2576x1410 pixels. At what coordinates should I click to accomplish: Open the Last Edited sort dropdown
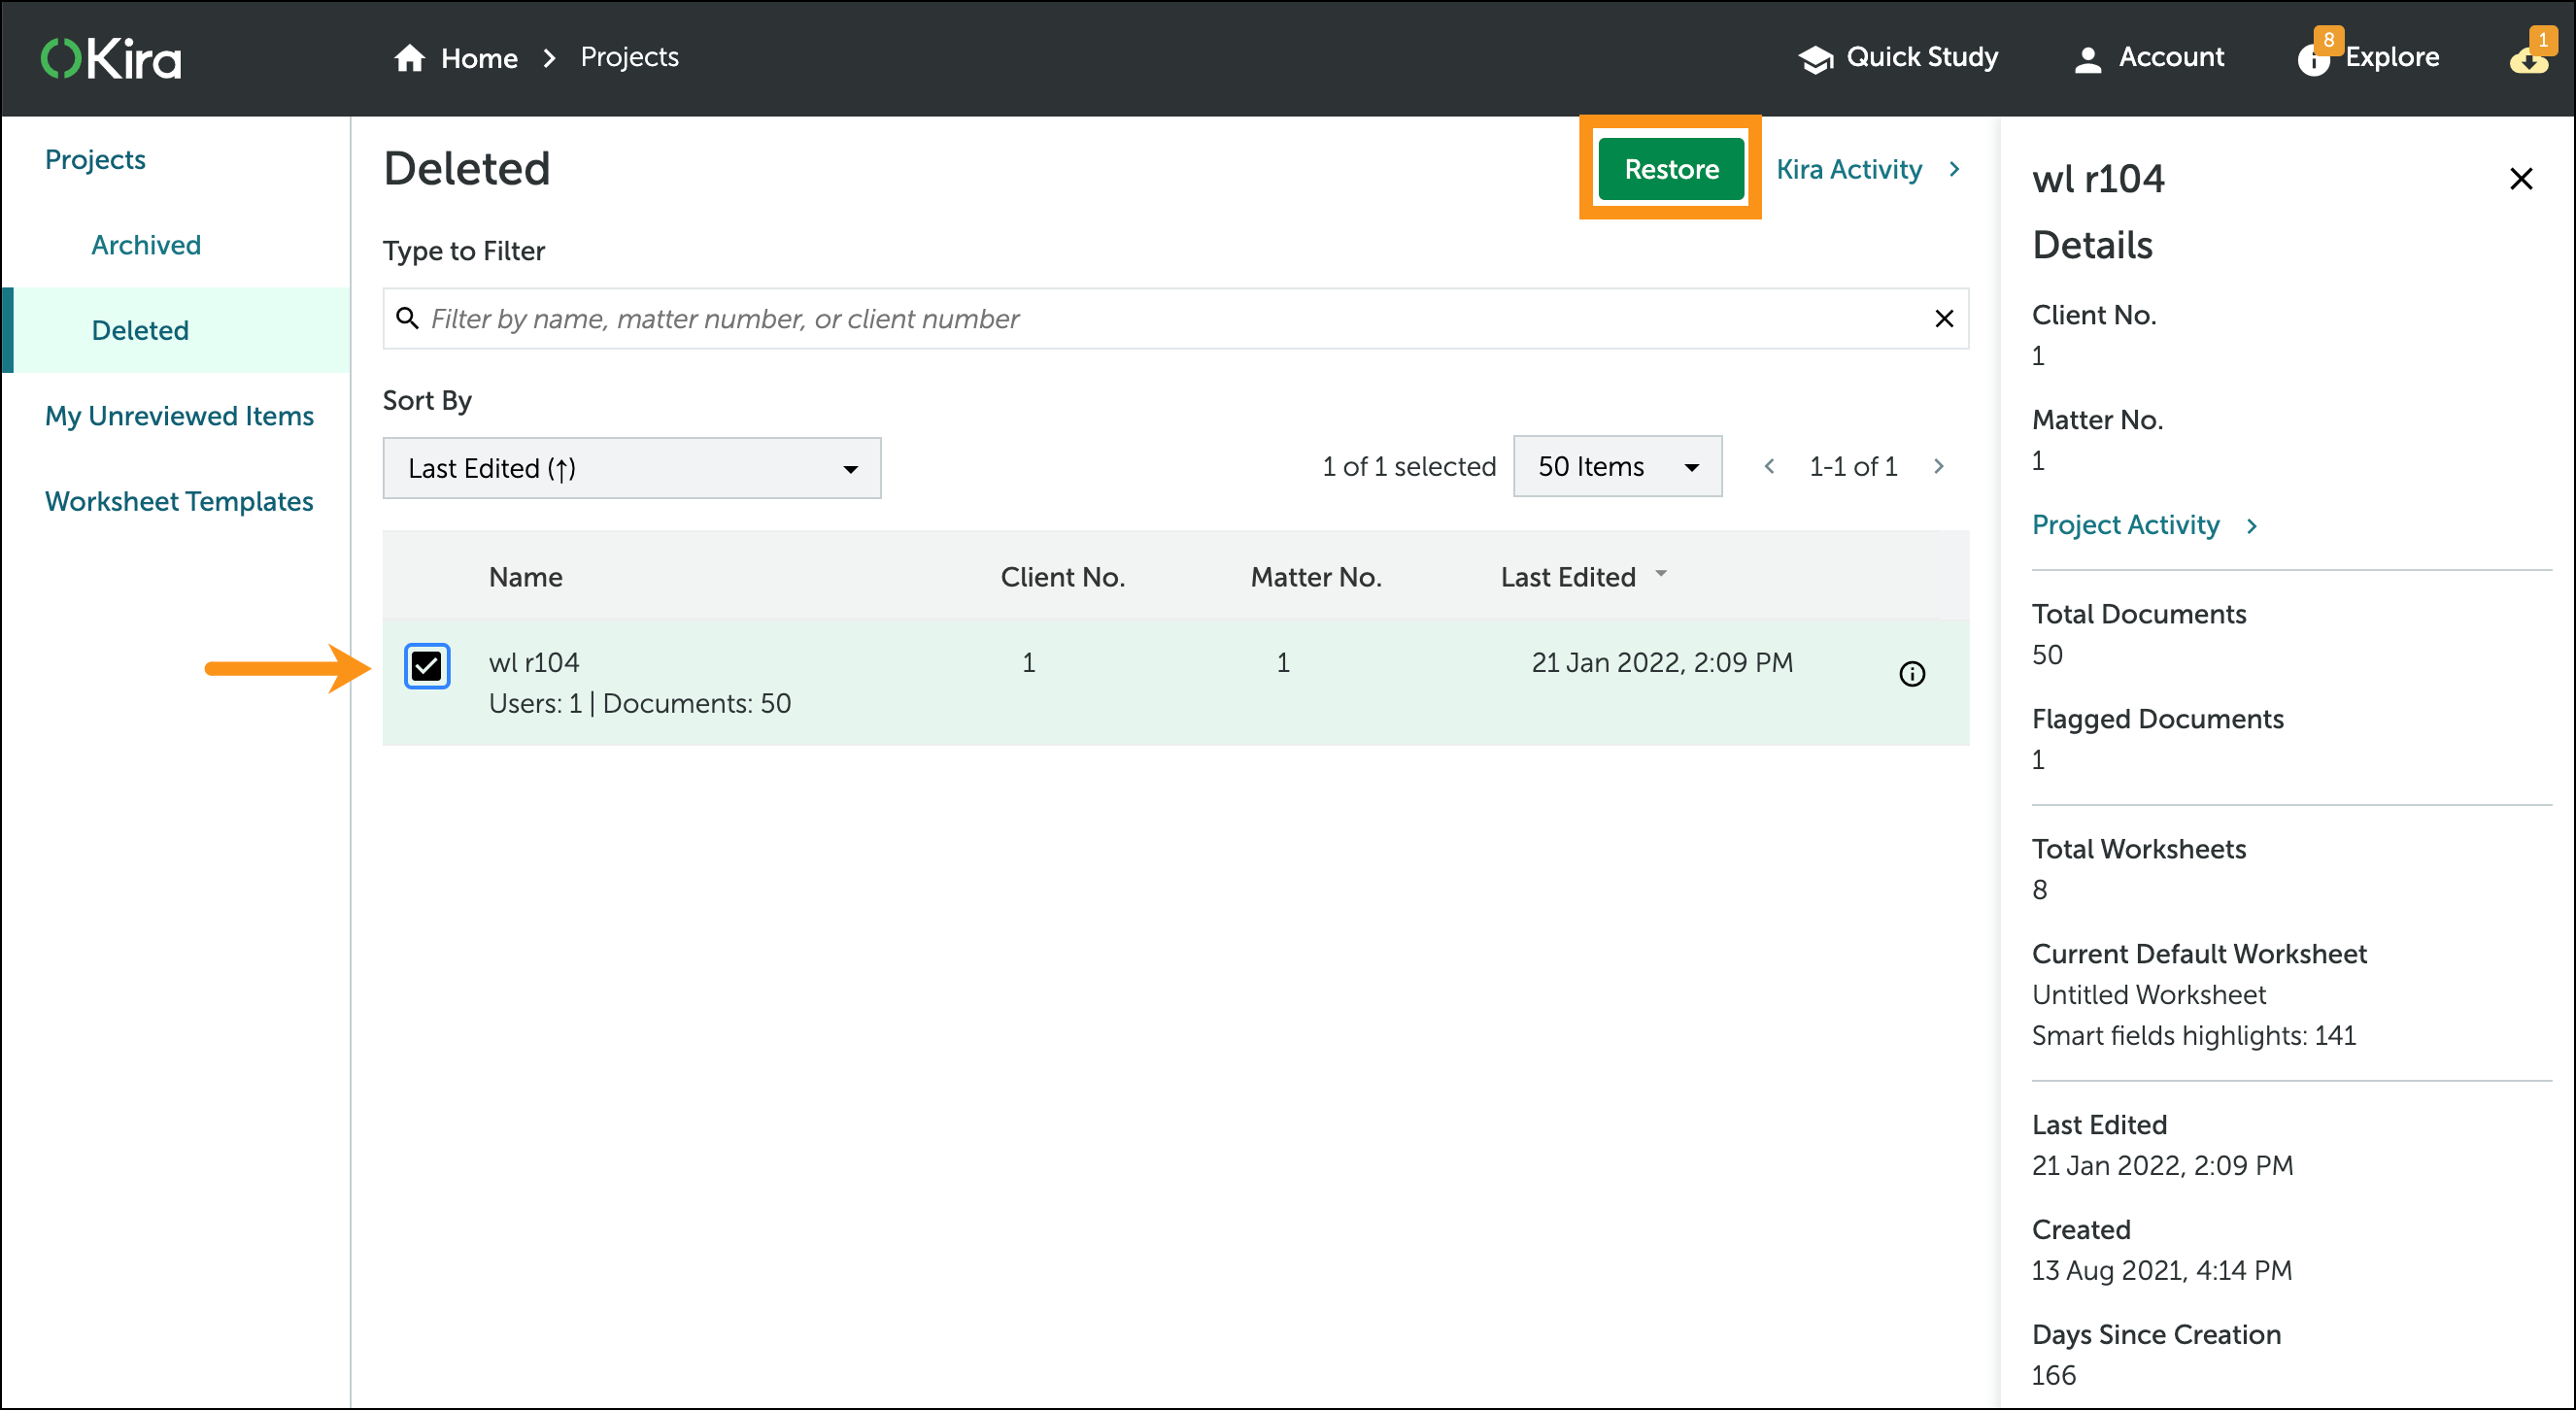(x=632, y=468)
